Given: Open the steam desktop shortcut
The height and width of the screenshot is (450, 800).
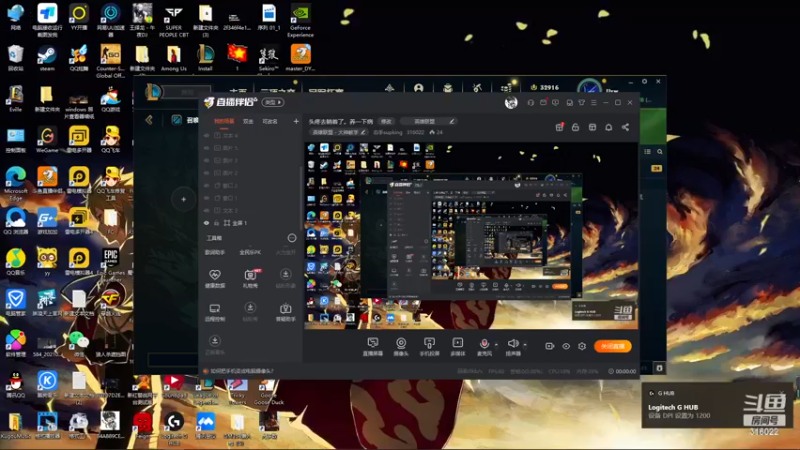Looking at the screenshot, I should 46,59.
